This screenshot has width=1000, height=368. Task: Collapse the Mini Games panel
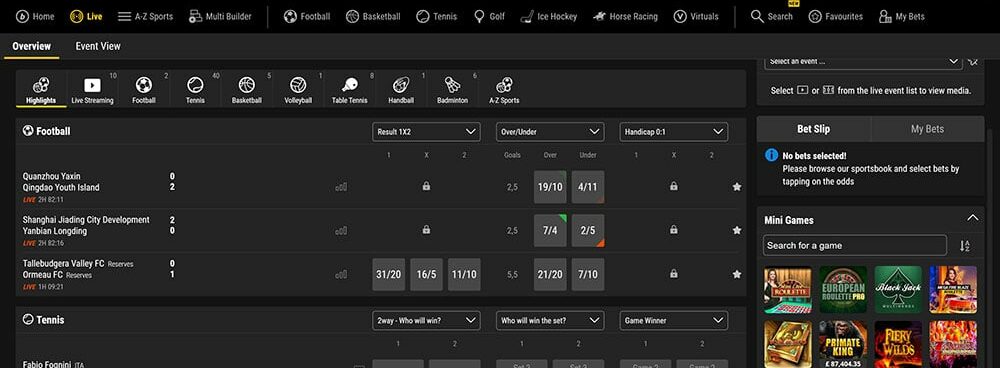click(972, 218)
